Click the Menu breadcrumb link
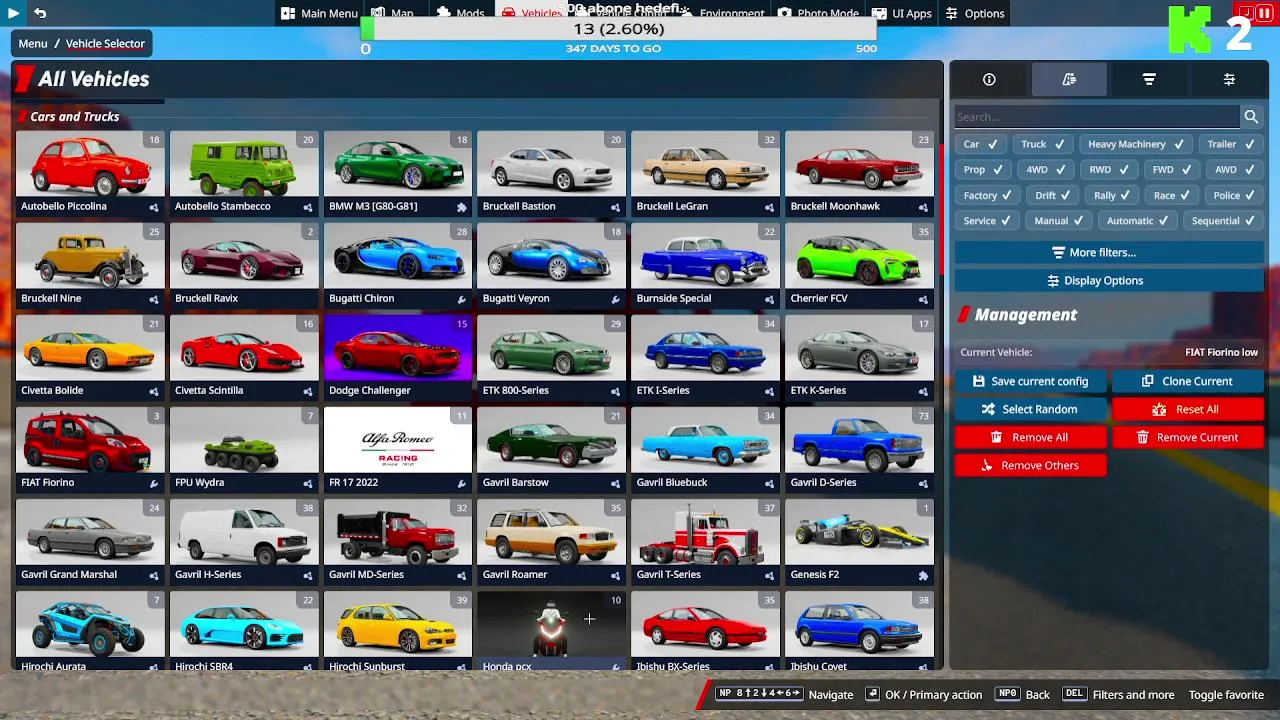The image size is (1280, 720). pos(33,43)
